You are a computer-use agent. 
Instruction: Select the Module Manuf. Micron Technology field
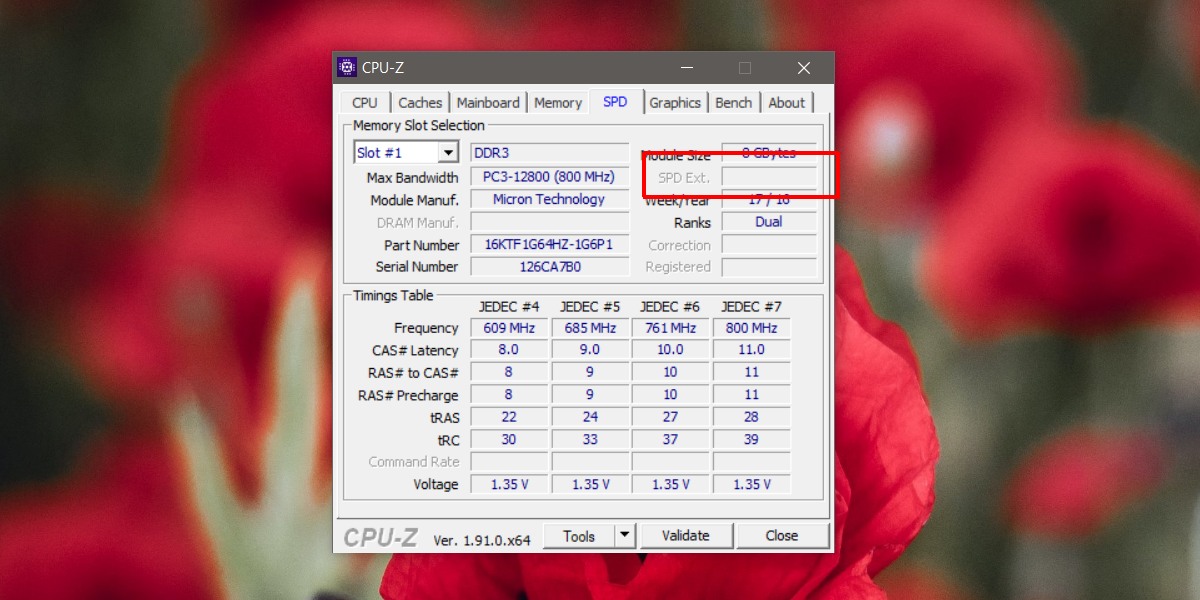549,199
